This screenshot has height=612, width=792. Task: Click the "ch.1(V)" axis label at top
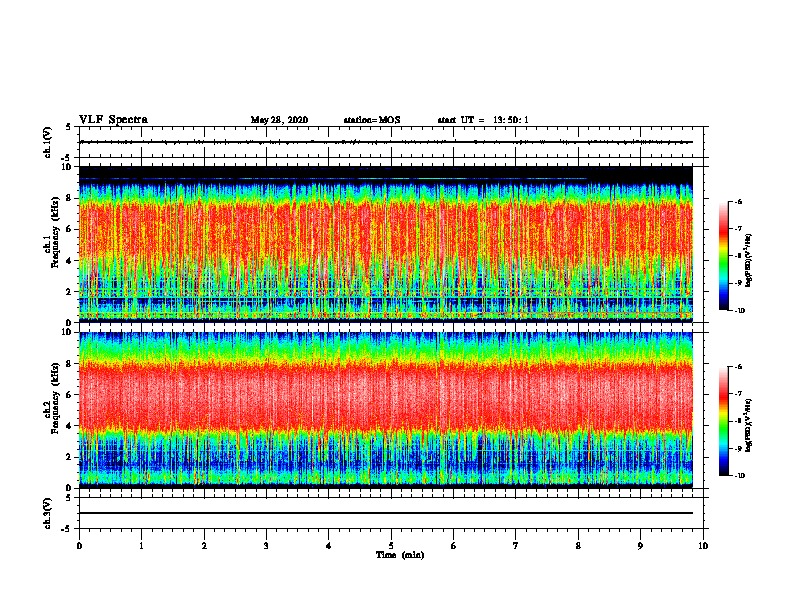(x=48, y=142)
